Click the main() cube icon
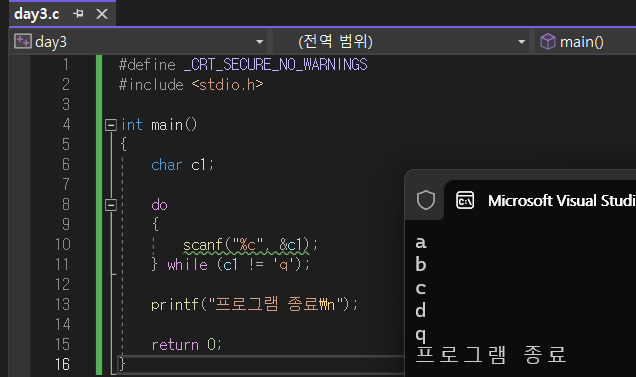Viewport: 636px width, 377px height. pyautogui.click(x=548, y=41)
